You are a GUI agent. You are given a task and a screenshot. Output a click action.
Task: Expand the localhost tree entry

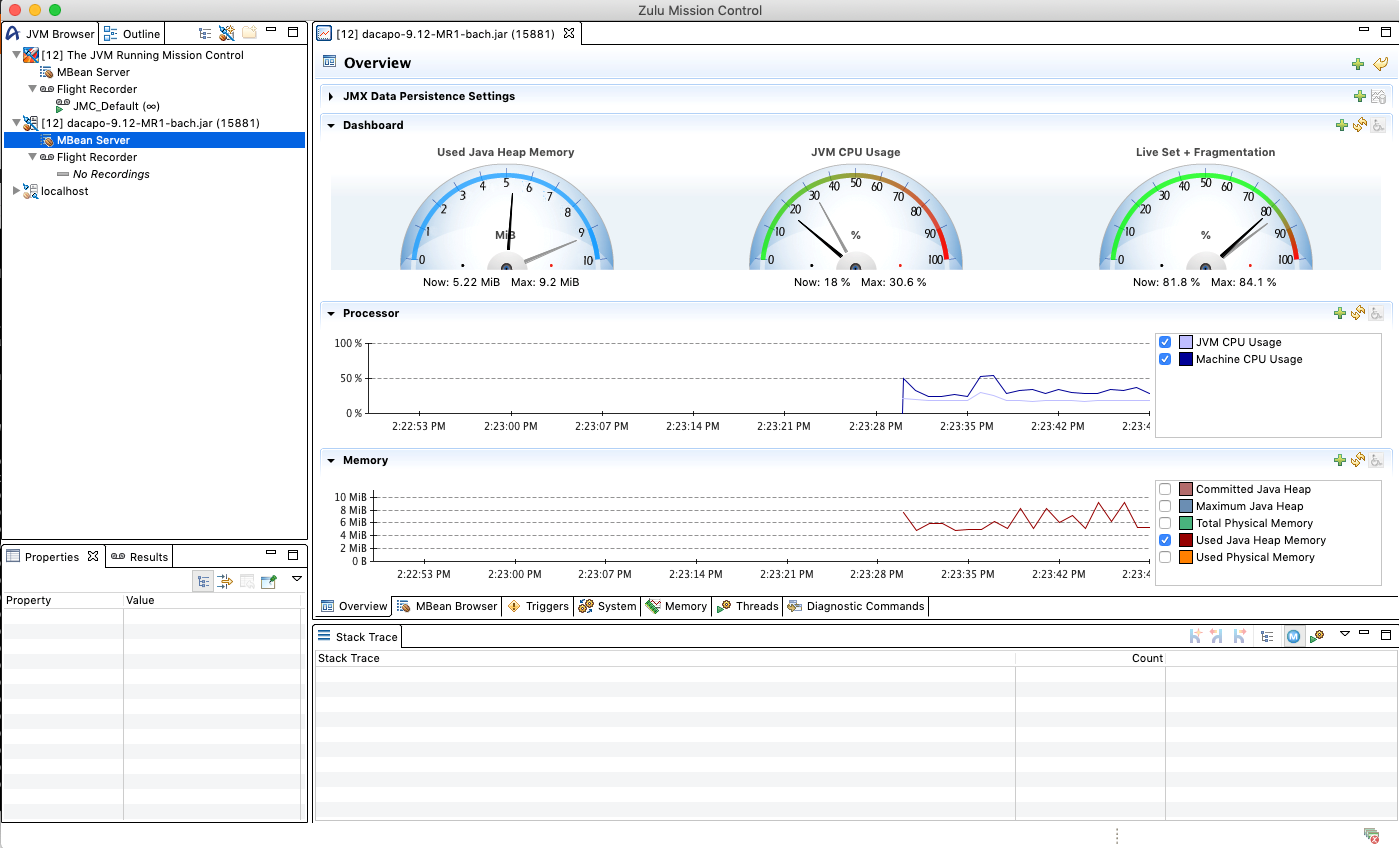click(14, 190)
